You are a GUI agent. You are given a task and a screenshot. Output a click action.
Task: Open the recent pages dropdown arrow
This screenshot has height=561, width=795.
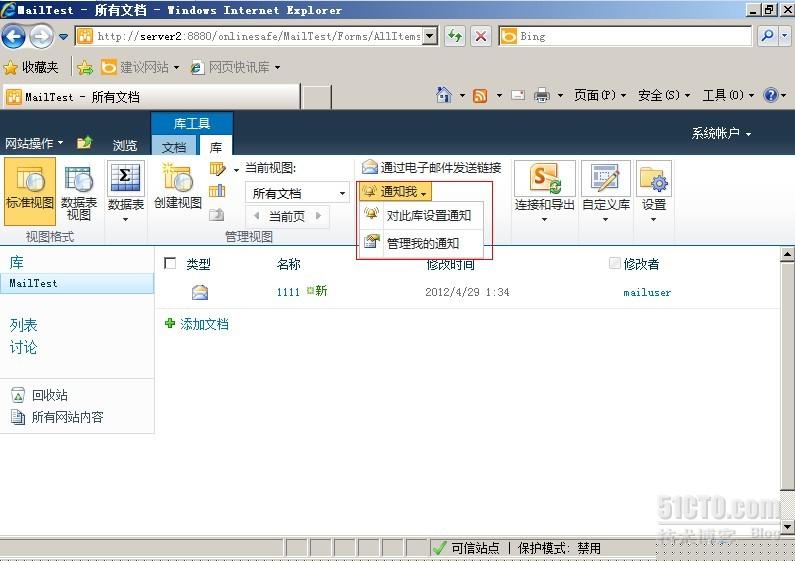63,37
